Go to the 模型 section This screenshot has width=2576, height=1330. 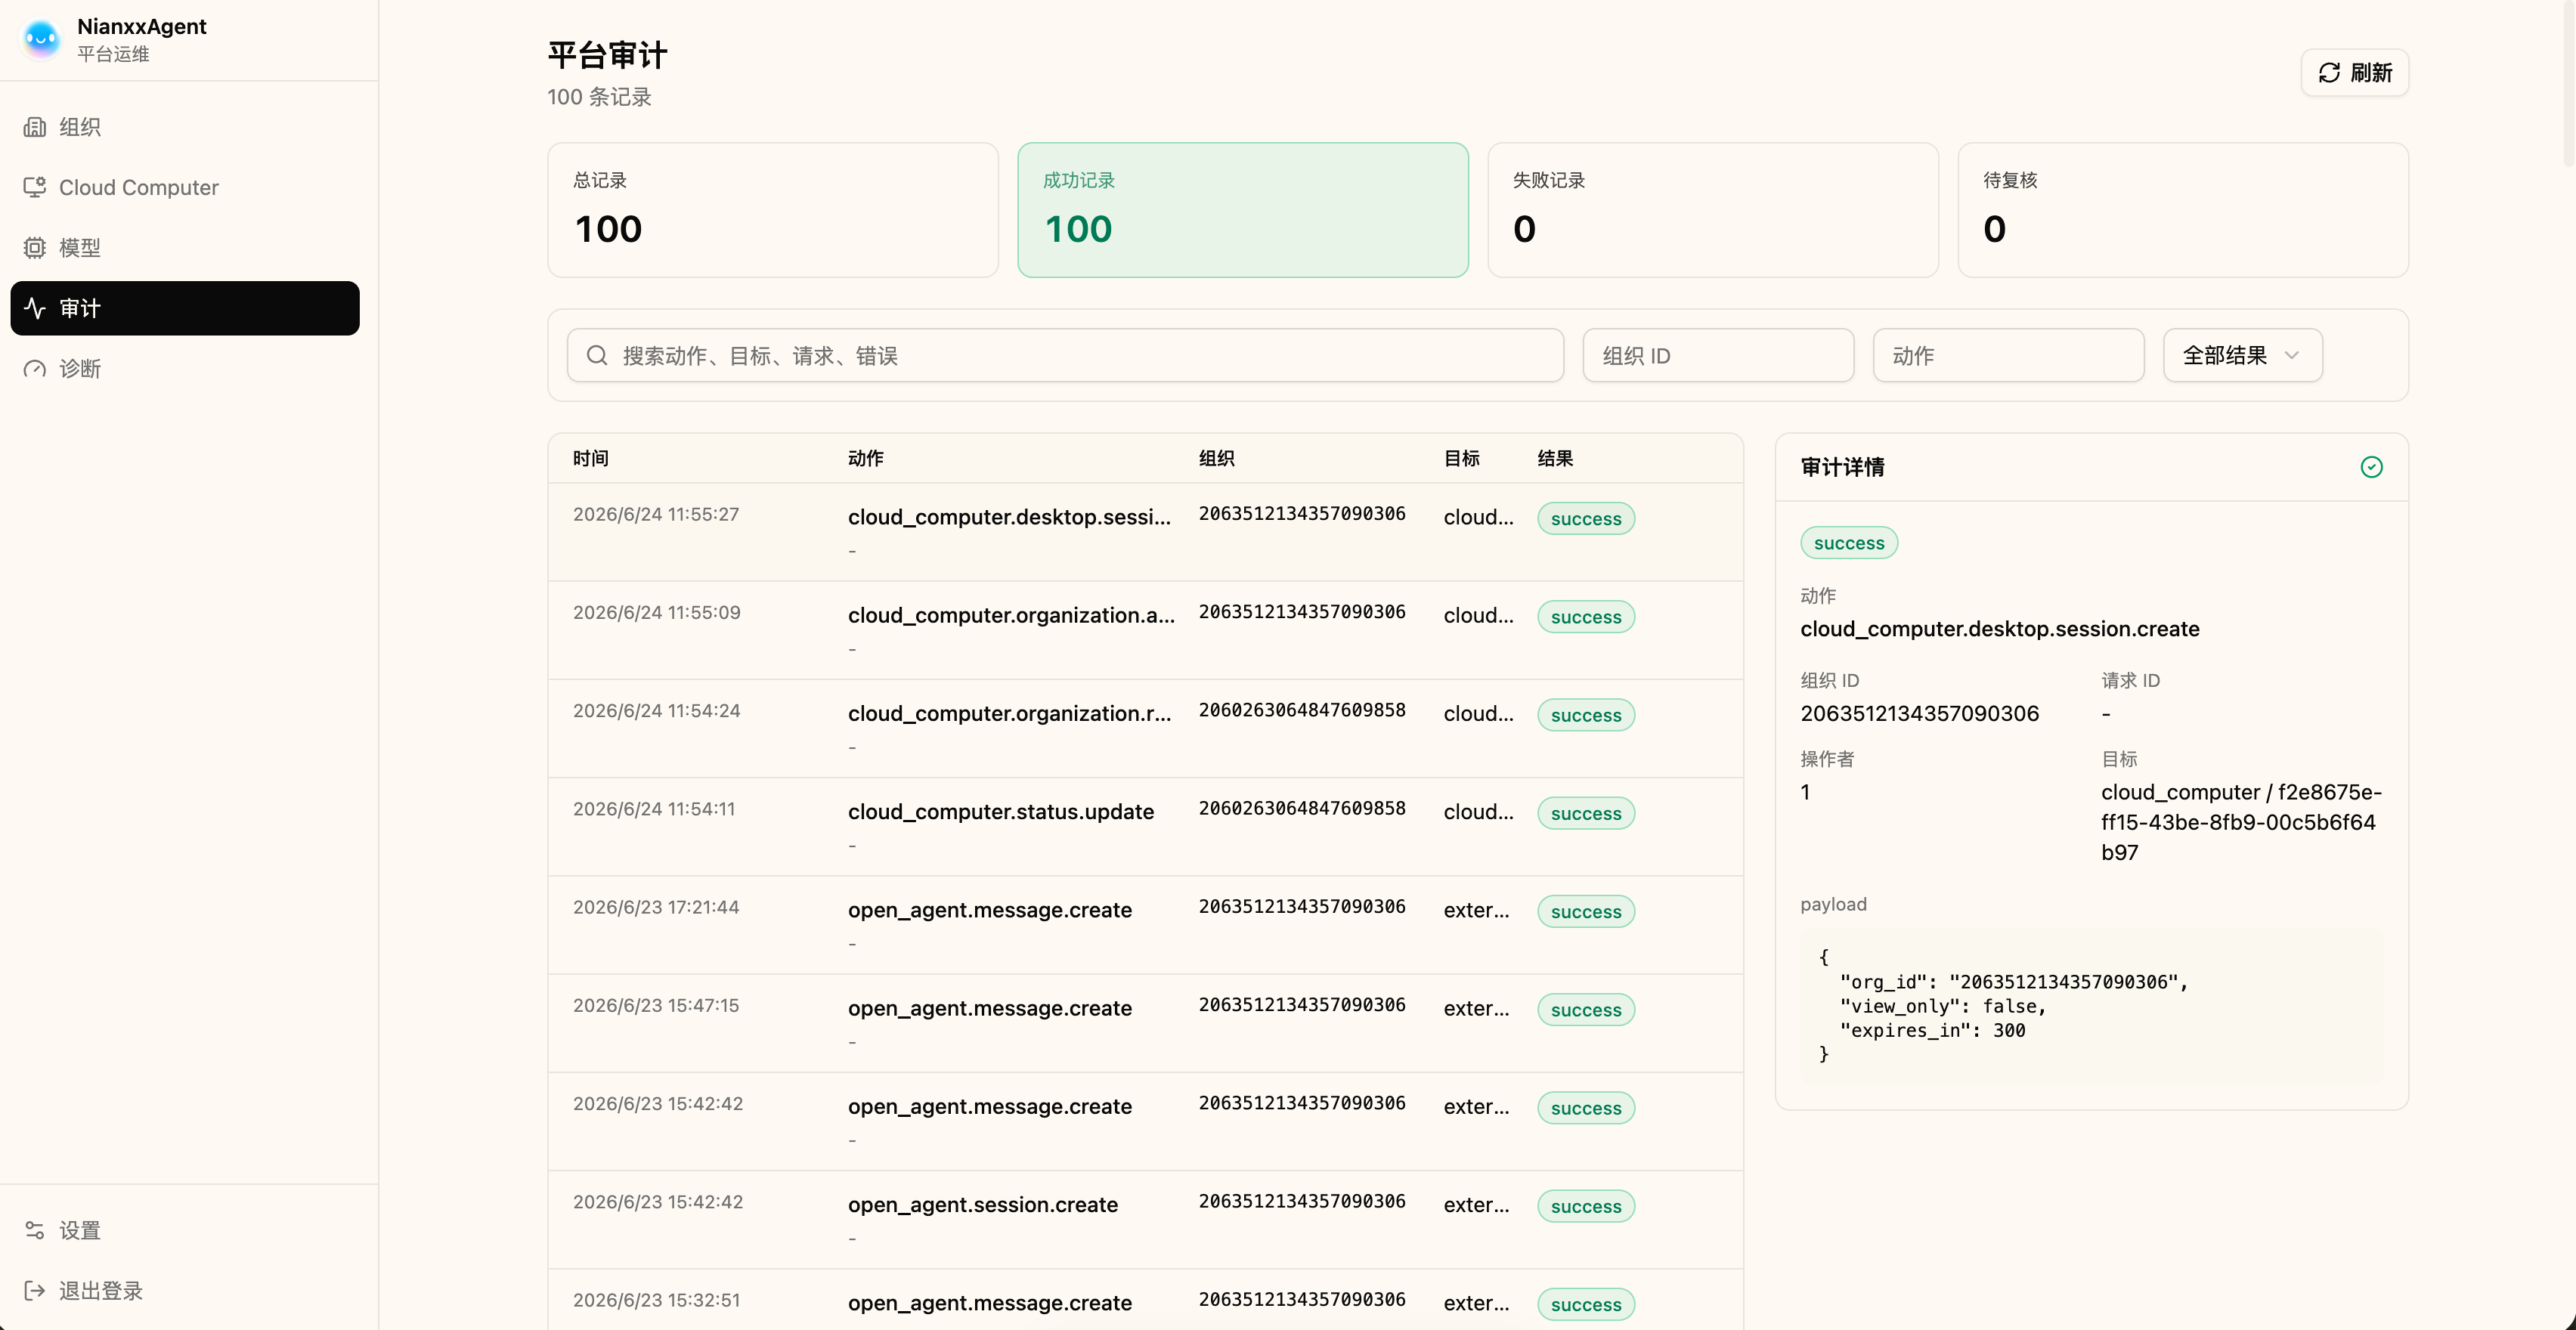tap(185, 247)
